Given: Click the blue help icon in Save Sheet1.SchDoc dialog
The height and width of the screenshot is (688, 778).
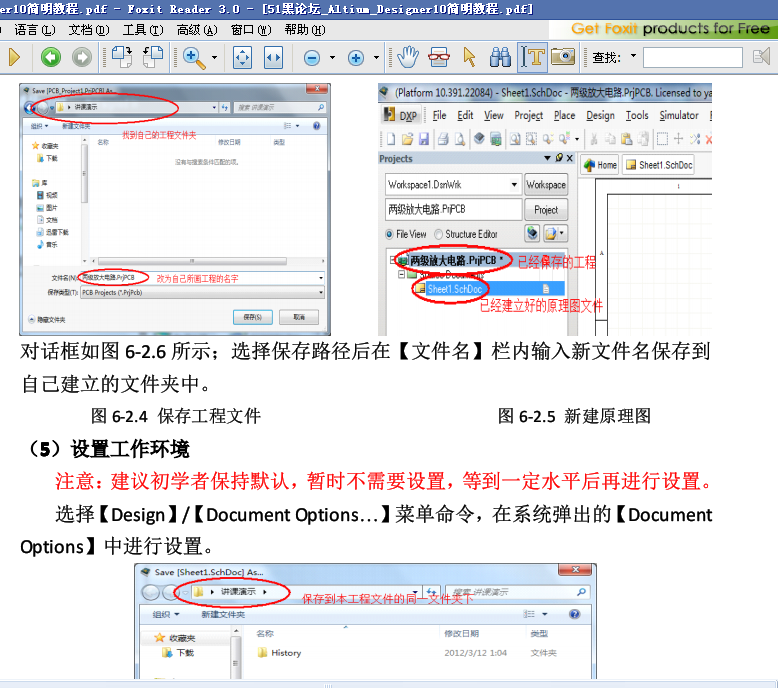Looking at the screenshot, I should tap(574, 614).
